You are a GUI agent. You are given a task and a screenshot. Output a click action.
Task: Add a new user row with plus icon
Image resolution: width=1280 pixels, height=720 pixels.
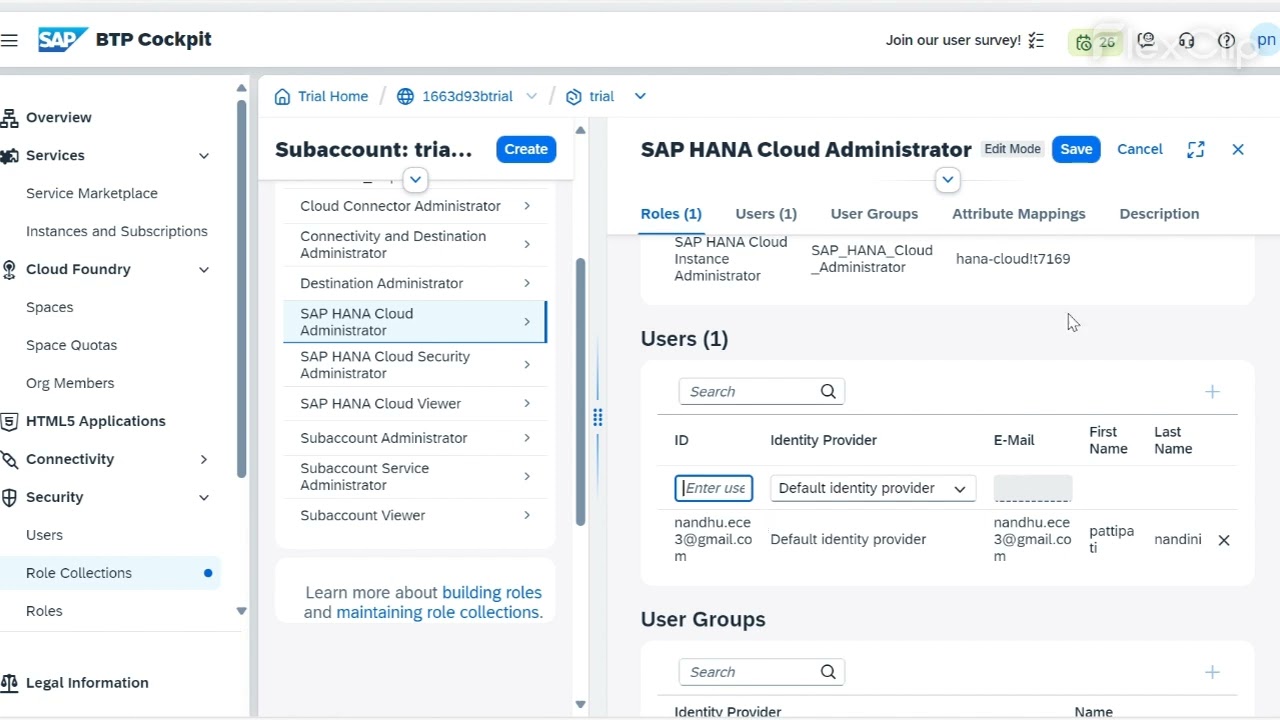(1212, 392)
